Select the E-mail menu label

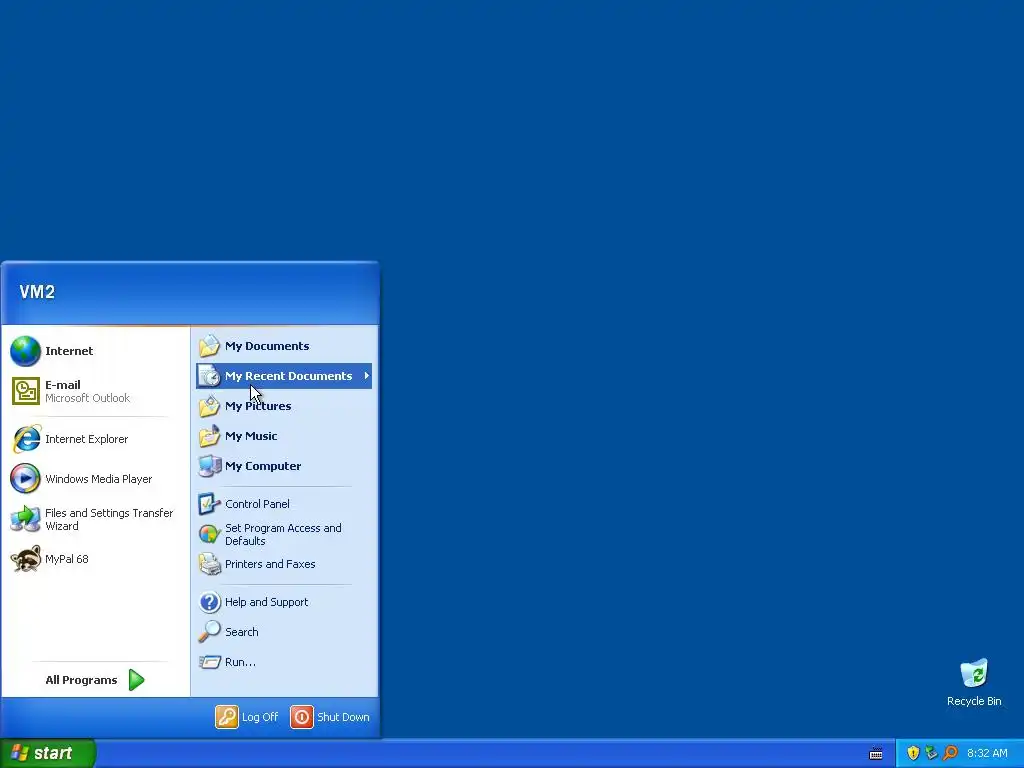tap(63, 385)
